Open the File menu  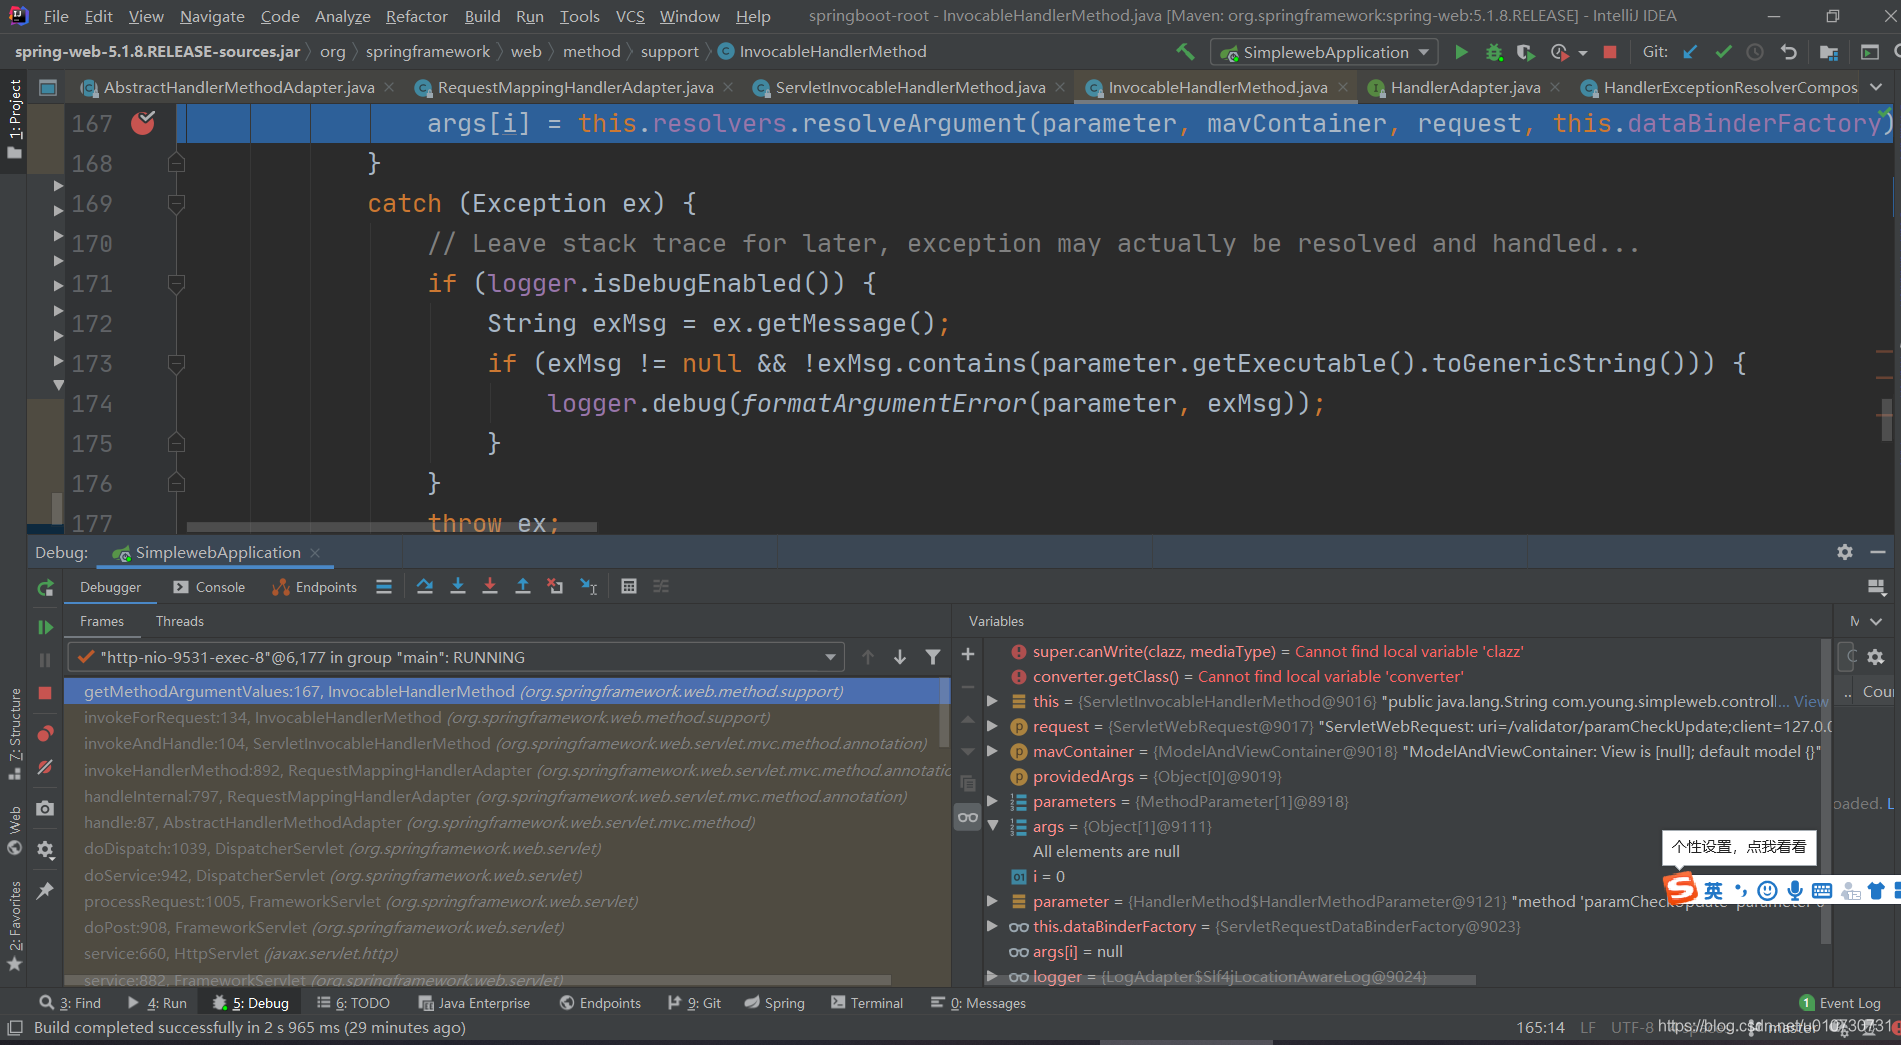click(x=56, y=16)
